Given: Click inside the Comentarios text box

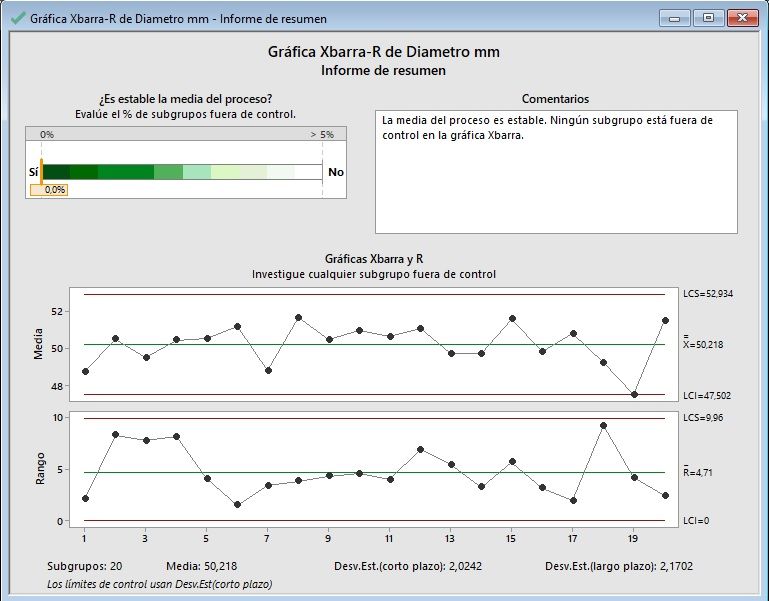Looking at the screenshot, I should click(556, 171).
